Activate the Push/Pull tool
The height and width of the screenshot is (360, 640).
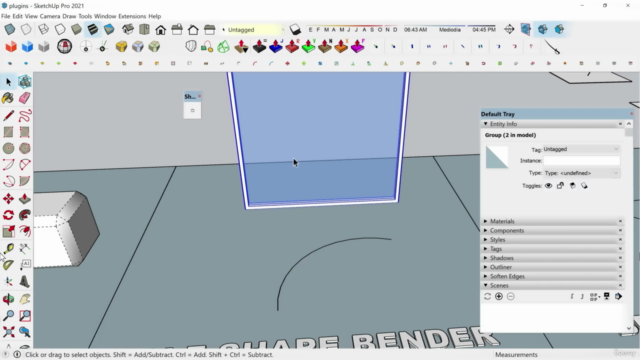point(24,199)
